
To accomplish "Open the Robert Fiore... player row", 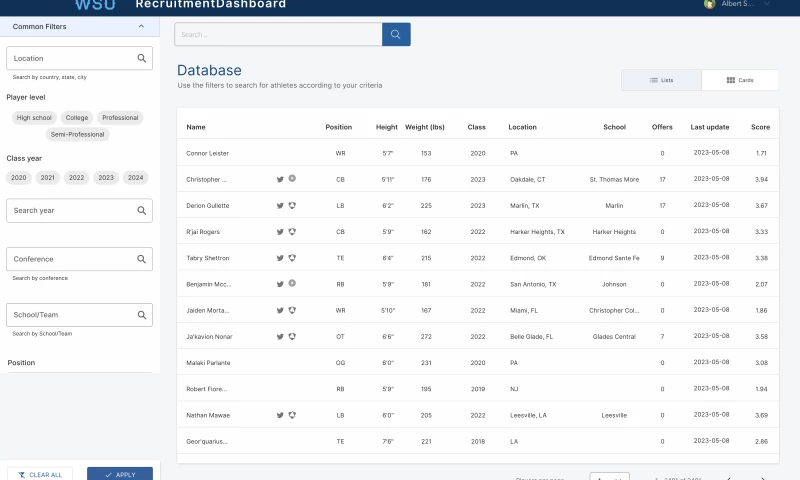I will tap(478, 389).
